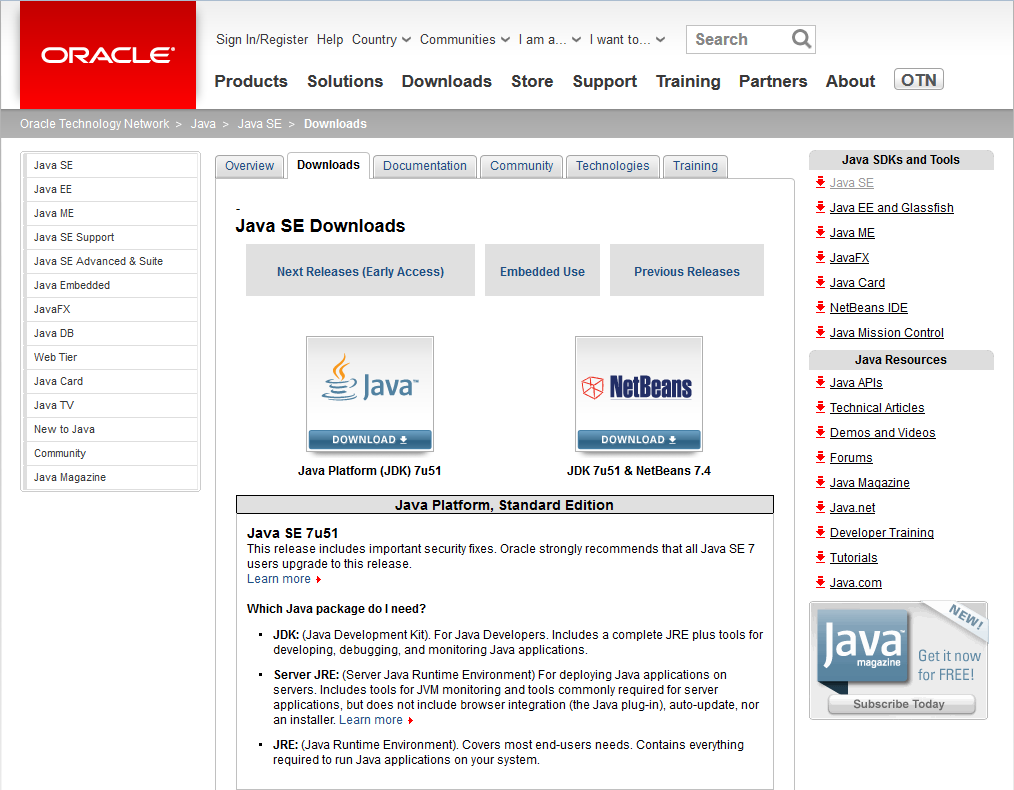Click the NetBeans download image
The height and width of the screenshot is (790, 1014).
(x=638, y=395)
